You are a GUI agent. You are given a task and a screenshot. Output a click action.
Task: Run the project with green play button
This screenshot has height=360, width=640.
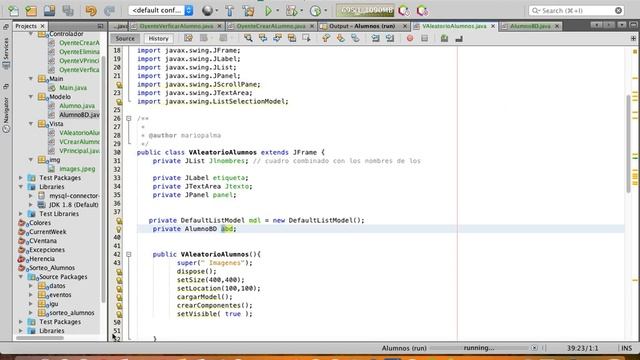click(x=268, y=11)
